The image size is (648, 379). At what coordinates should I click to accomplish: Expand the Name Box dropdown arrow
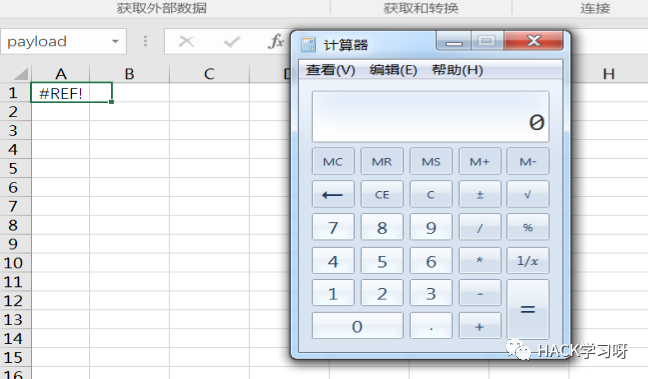115,41
